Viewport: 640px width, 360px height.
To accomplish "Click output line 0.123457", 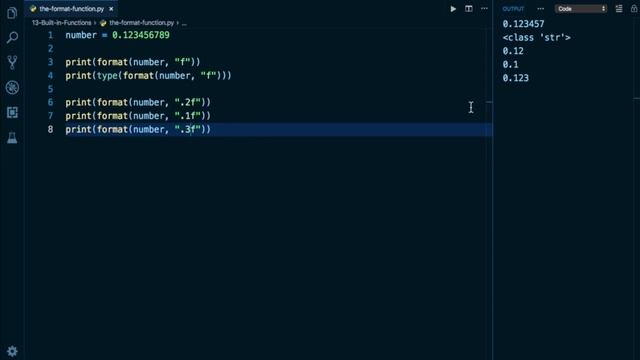I will click(523, 24).
